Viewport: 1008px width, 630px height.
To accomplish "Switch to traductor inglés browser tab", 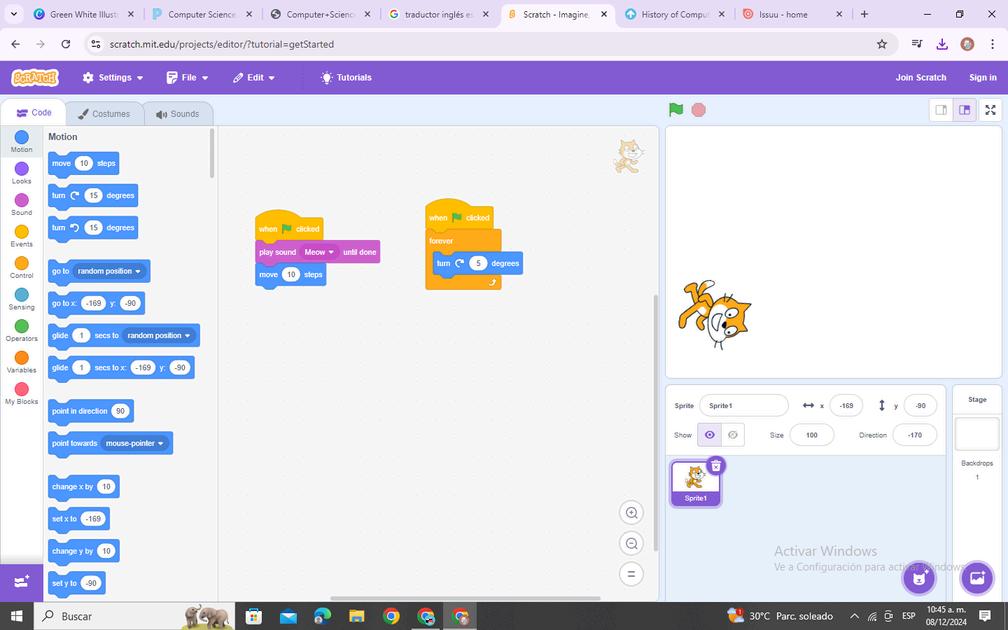I will click(440, 14).
